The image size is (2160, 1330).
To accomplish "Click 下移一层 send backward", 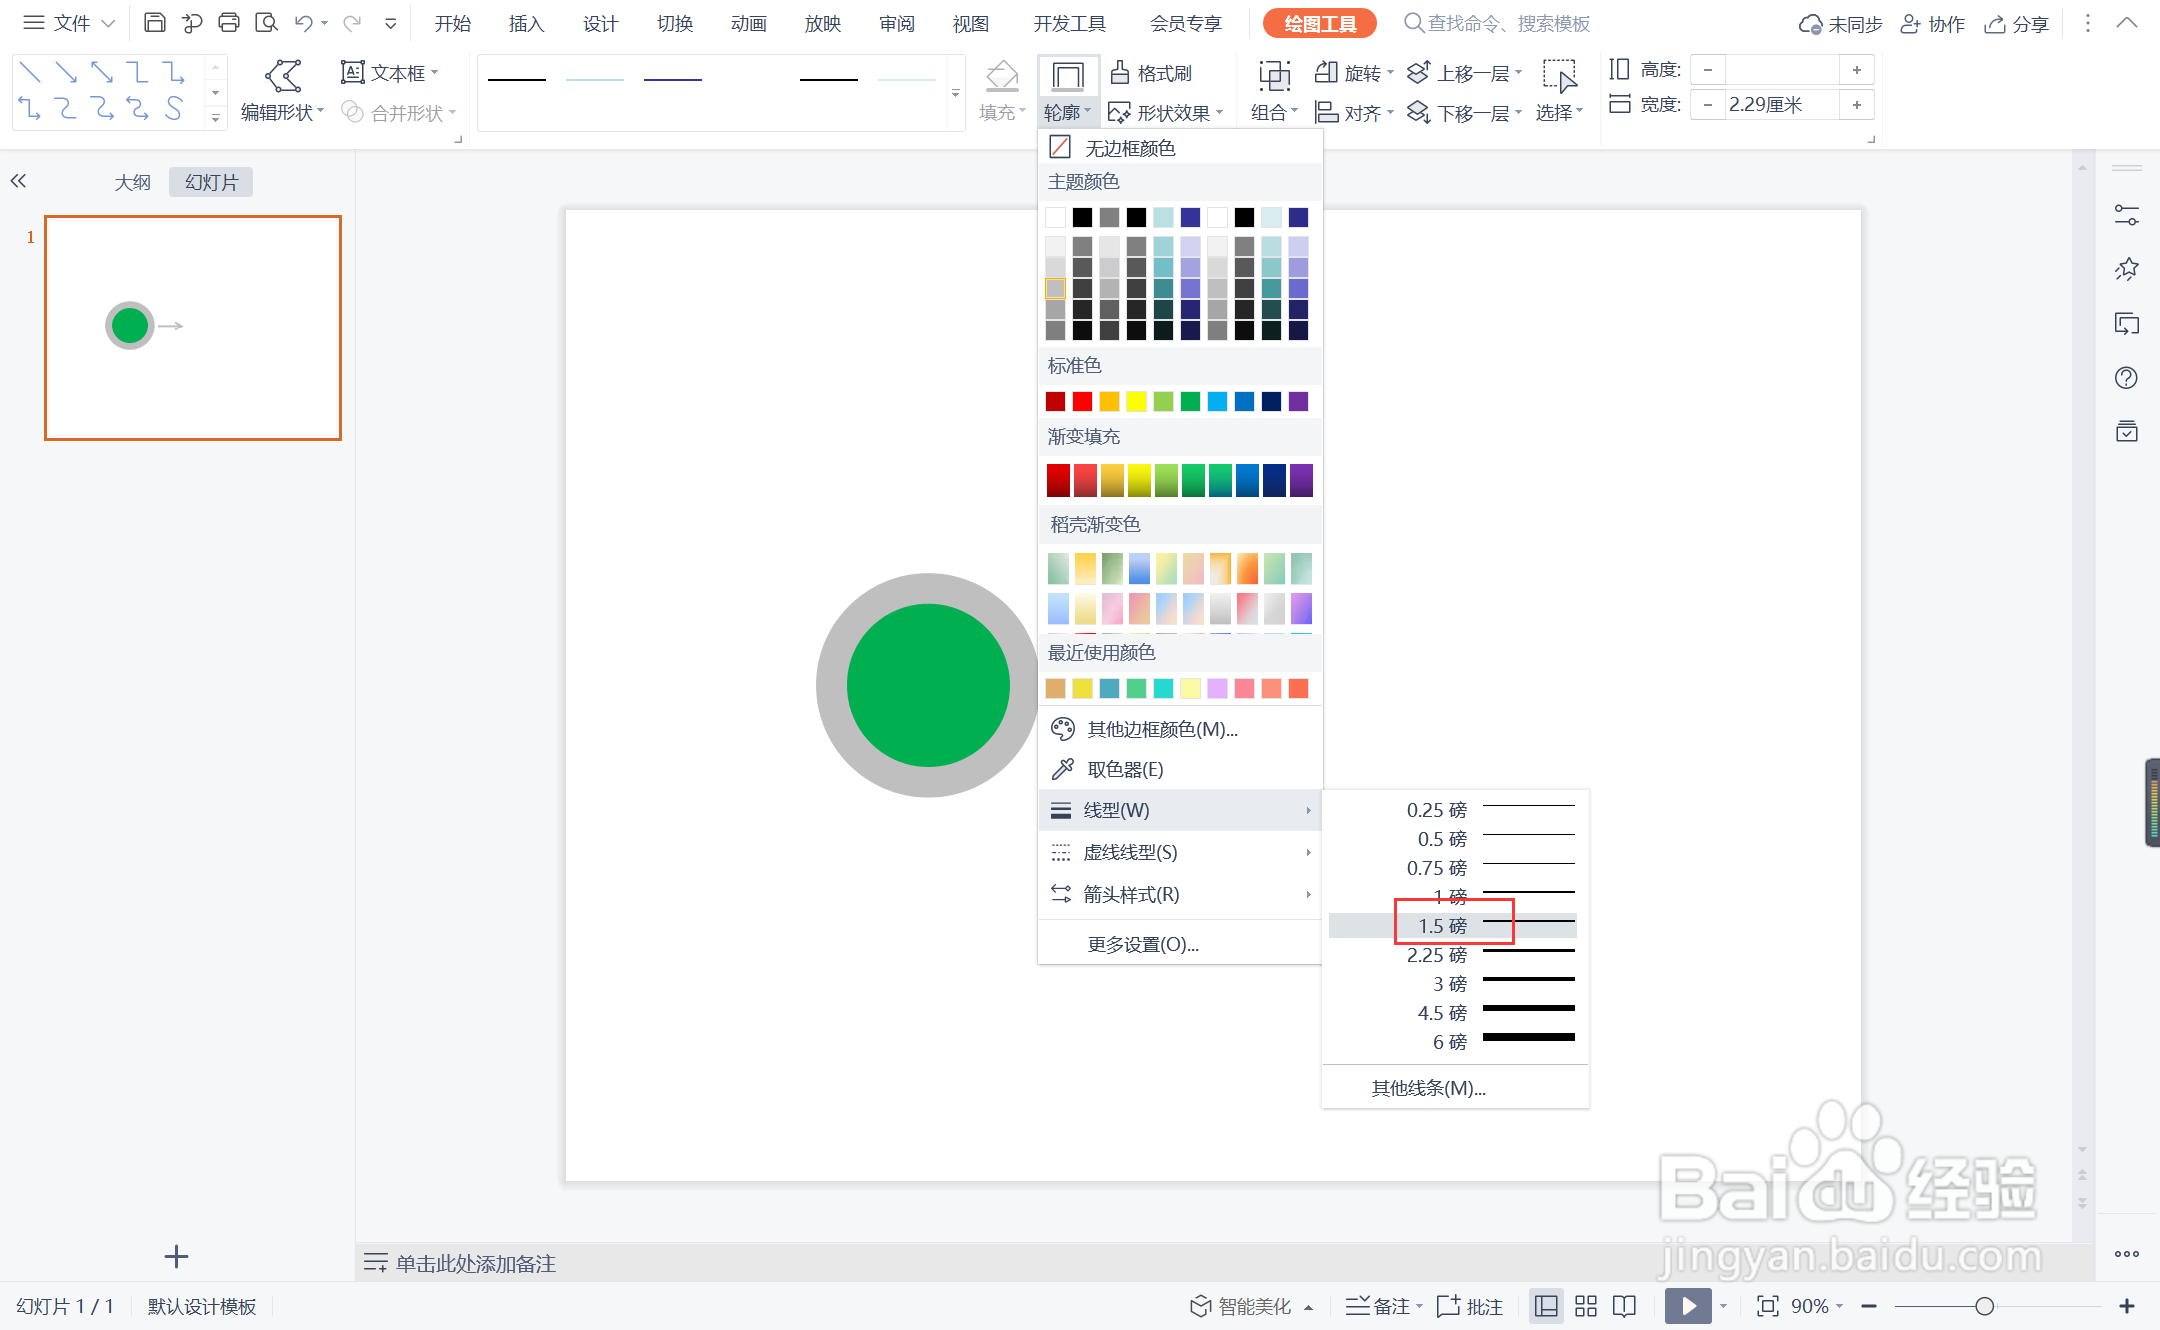I will coord(1464,112).
